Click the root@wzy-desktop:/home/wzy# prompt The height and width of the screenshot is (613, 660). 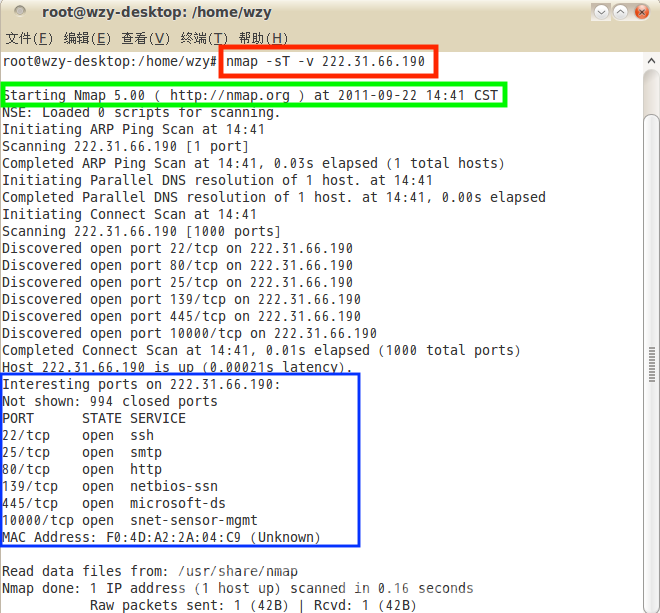click(x=109, y=61)
